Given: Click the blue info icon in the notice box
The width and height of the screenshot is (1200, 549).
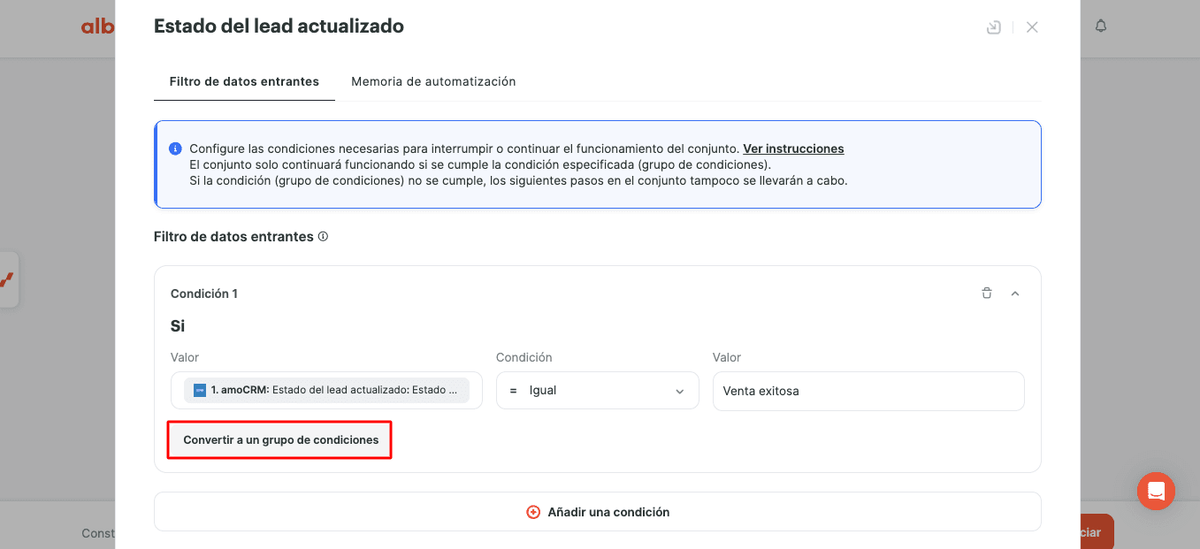Looking at the screenshot, I should point(175,148).
